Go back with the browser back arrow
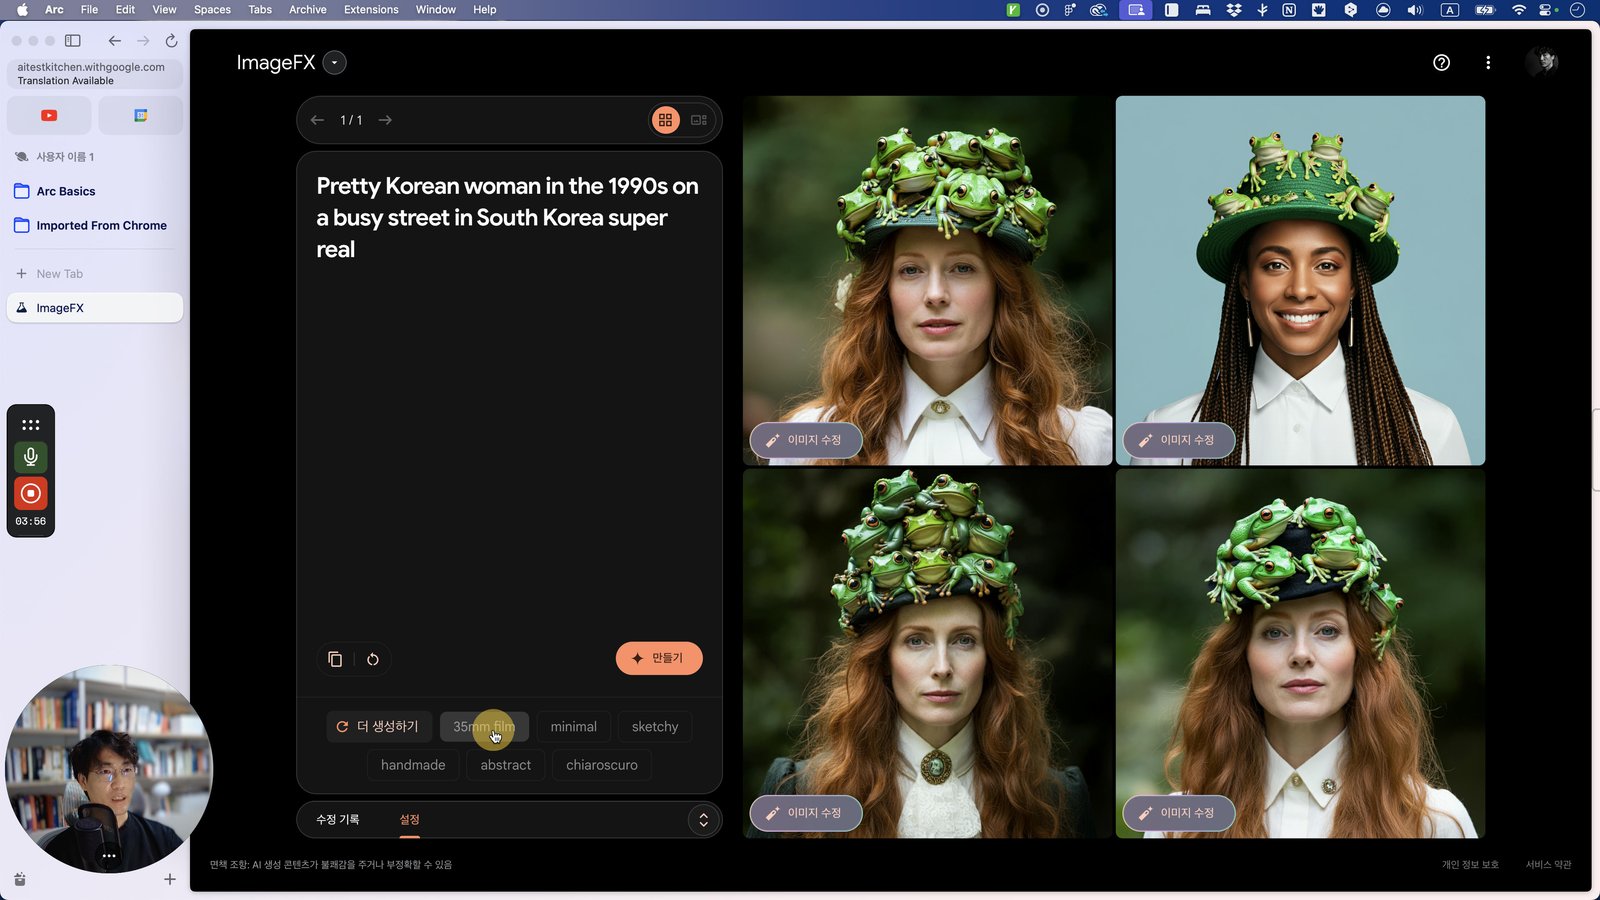This screenshot has width=1600, height=900. click(x=115, y=41)
